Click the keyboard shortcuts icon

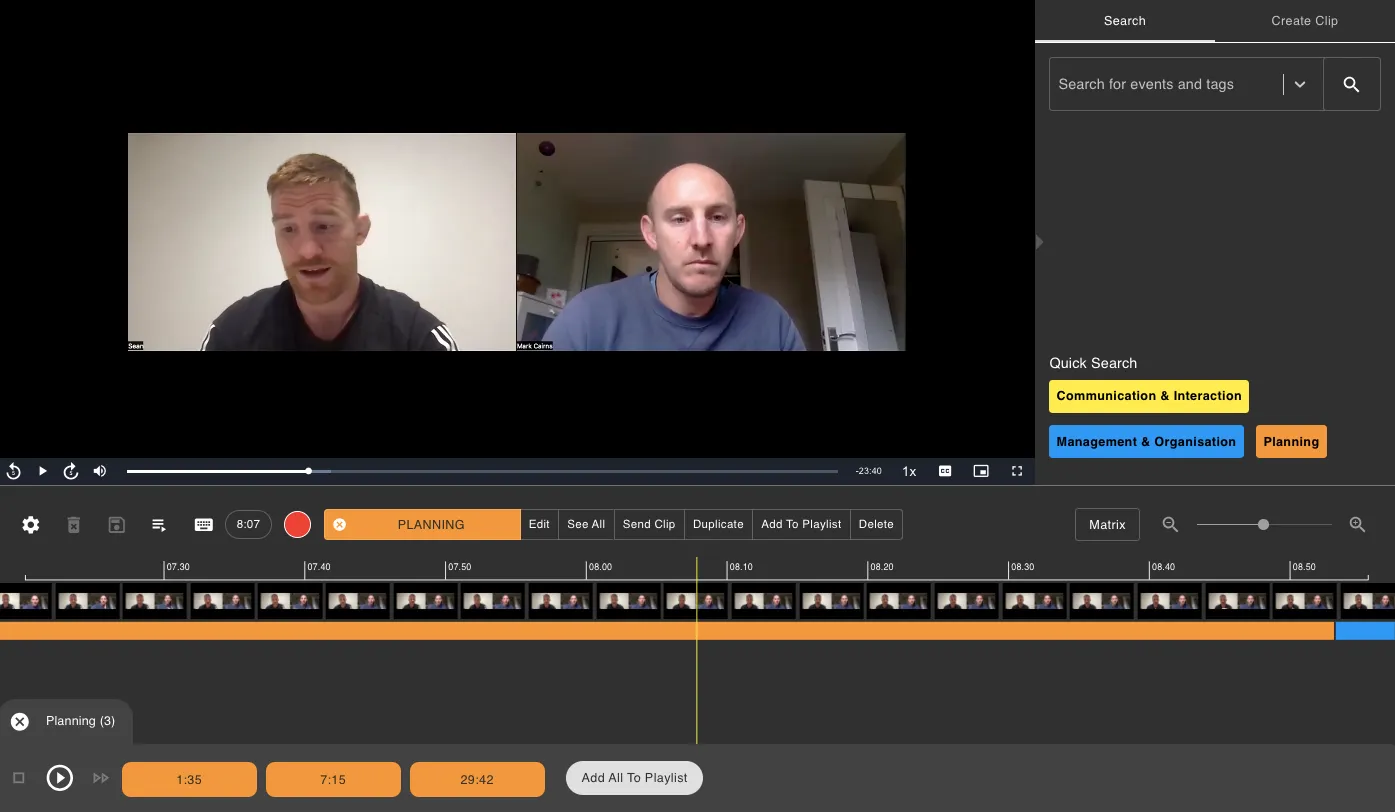[203, 525]
